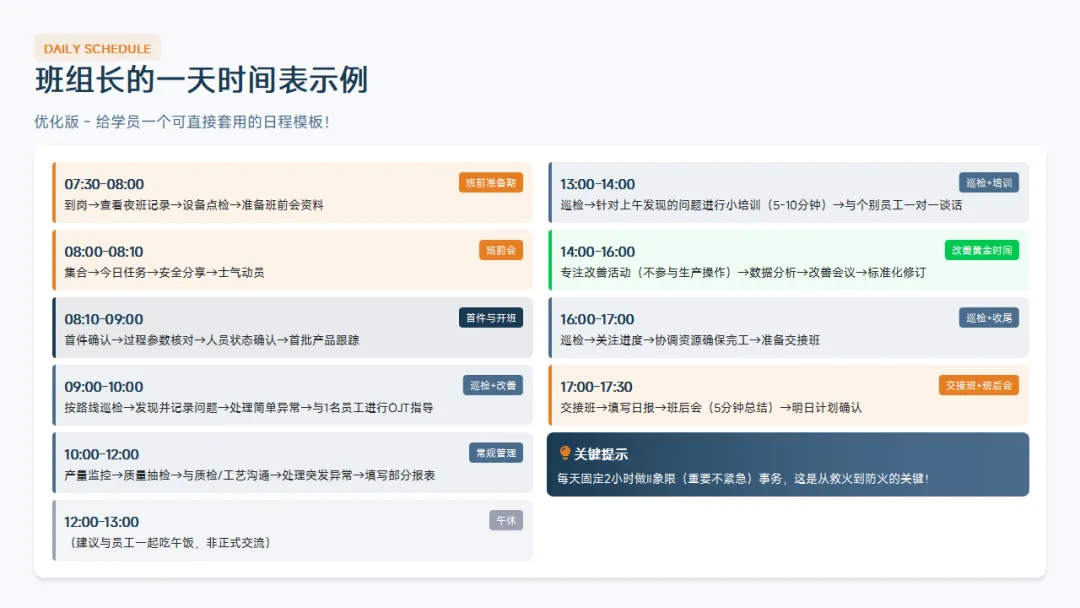The width and height of the screenshot is (1080, 608).
Task: Select the 10:00-12:00 time label
Action: [101, 454]
